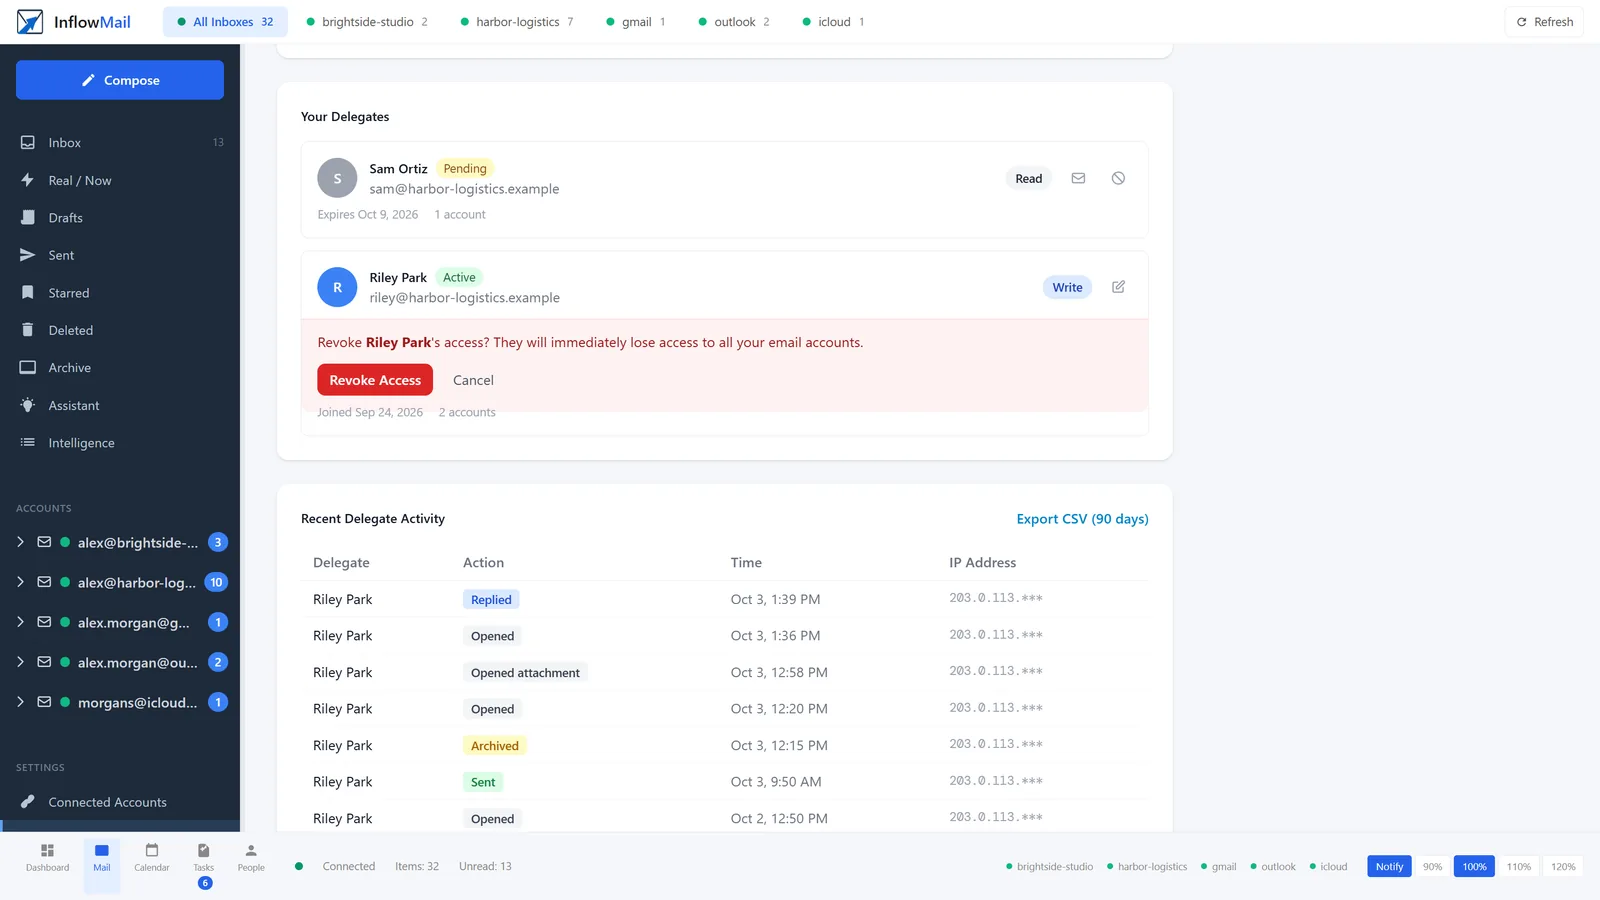Viewport: 1600px width, 900px height.
Task: Expand the morgans@icloud account tree
Action: click(20, 702)
